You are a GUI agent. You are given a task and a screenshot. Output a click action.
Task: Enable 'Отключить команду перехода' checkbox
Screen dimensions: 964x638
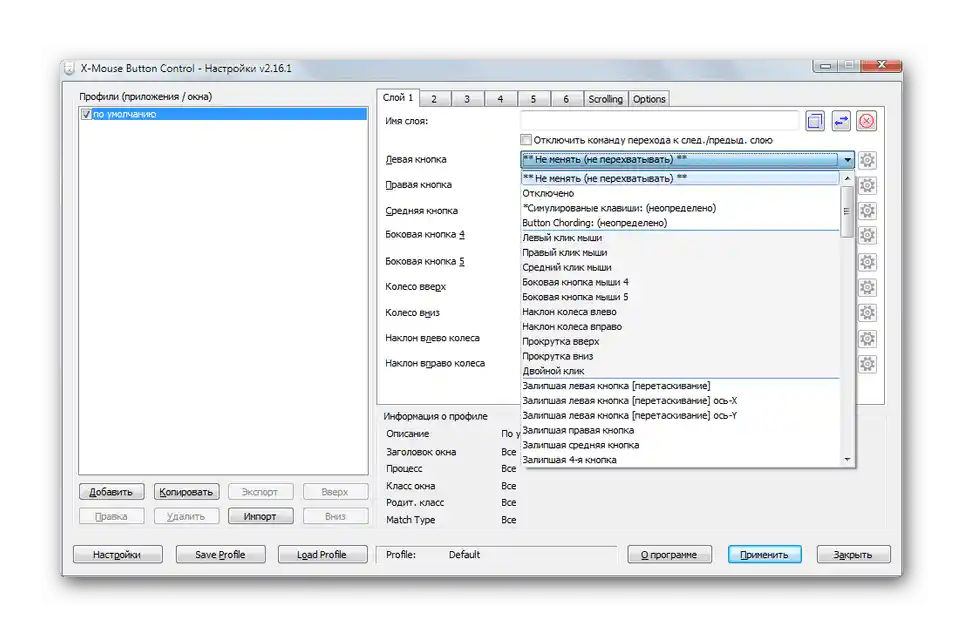coord(526,140)
